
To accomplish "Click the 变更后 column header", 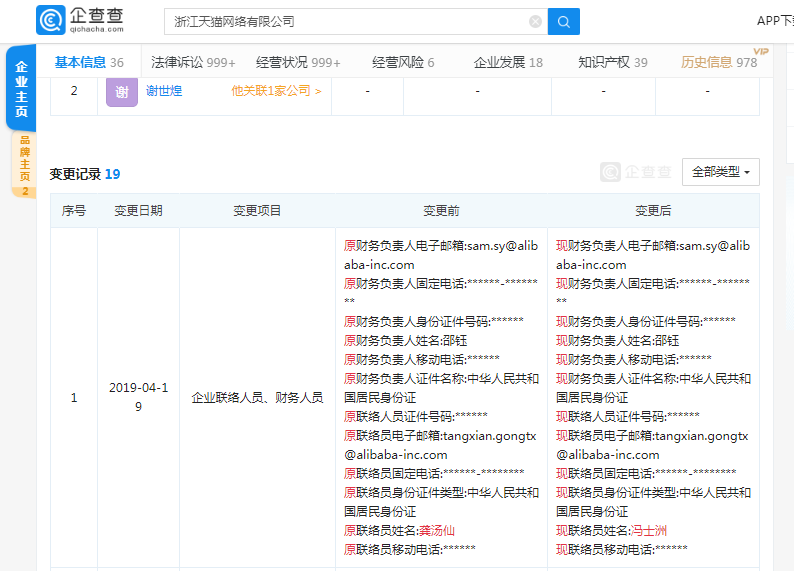I will coord(653,211).
